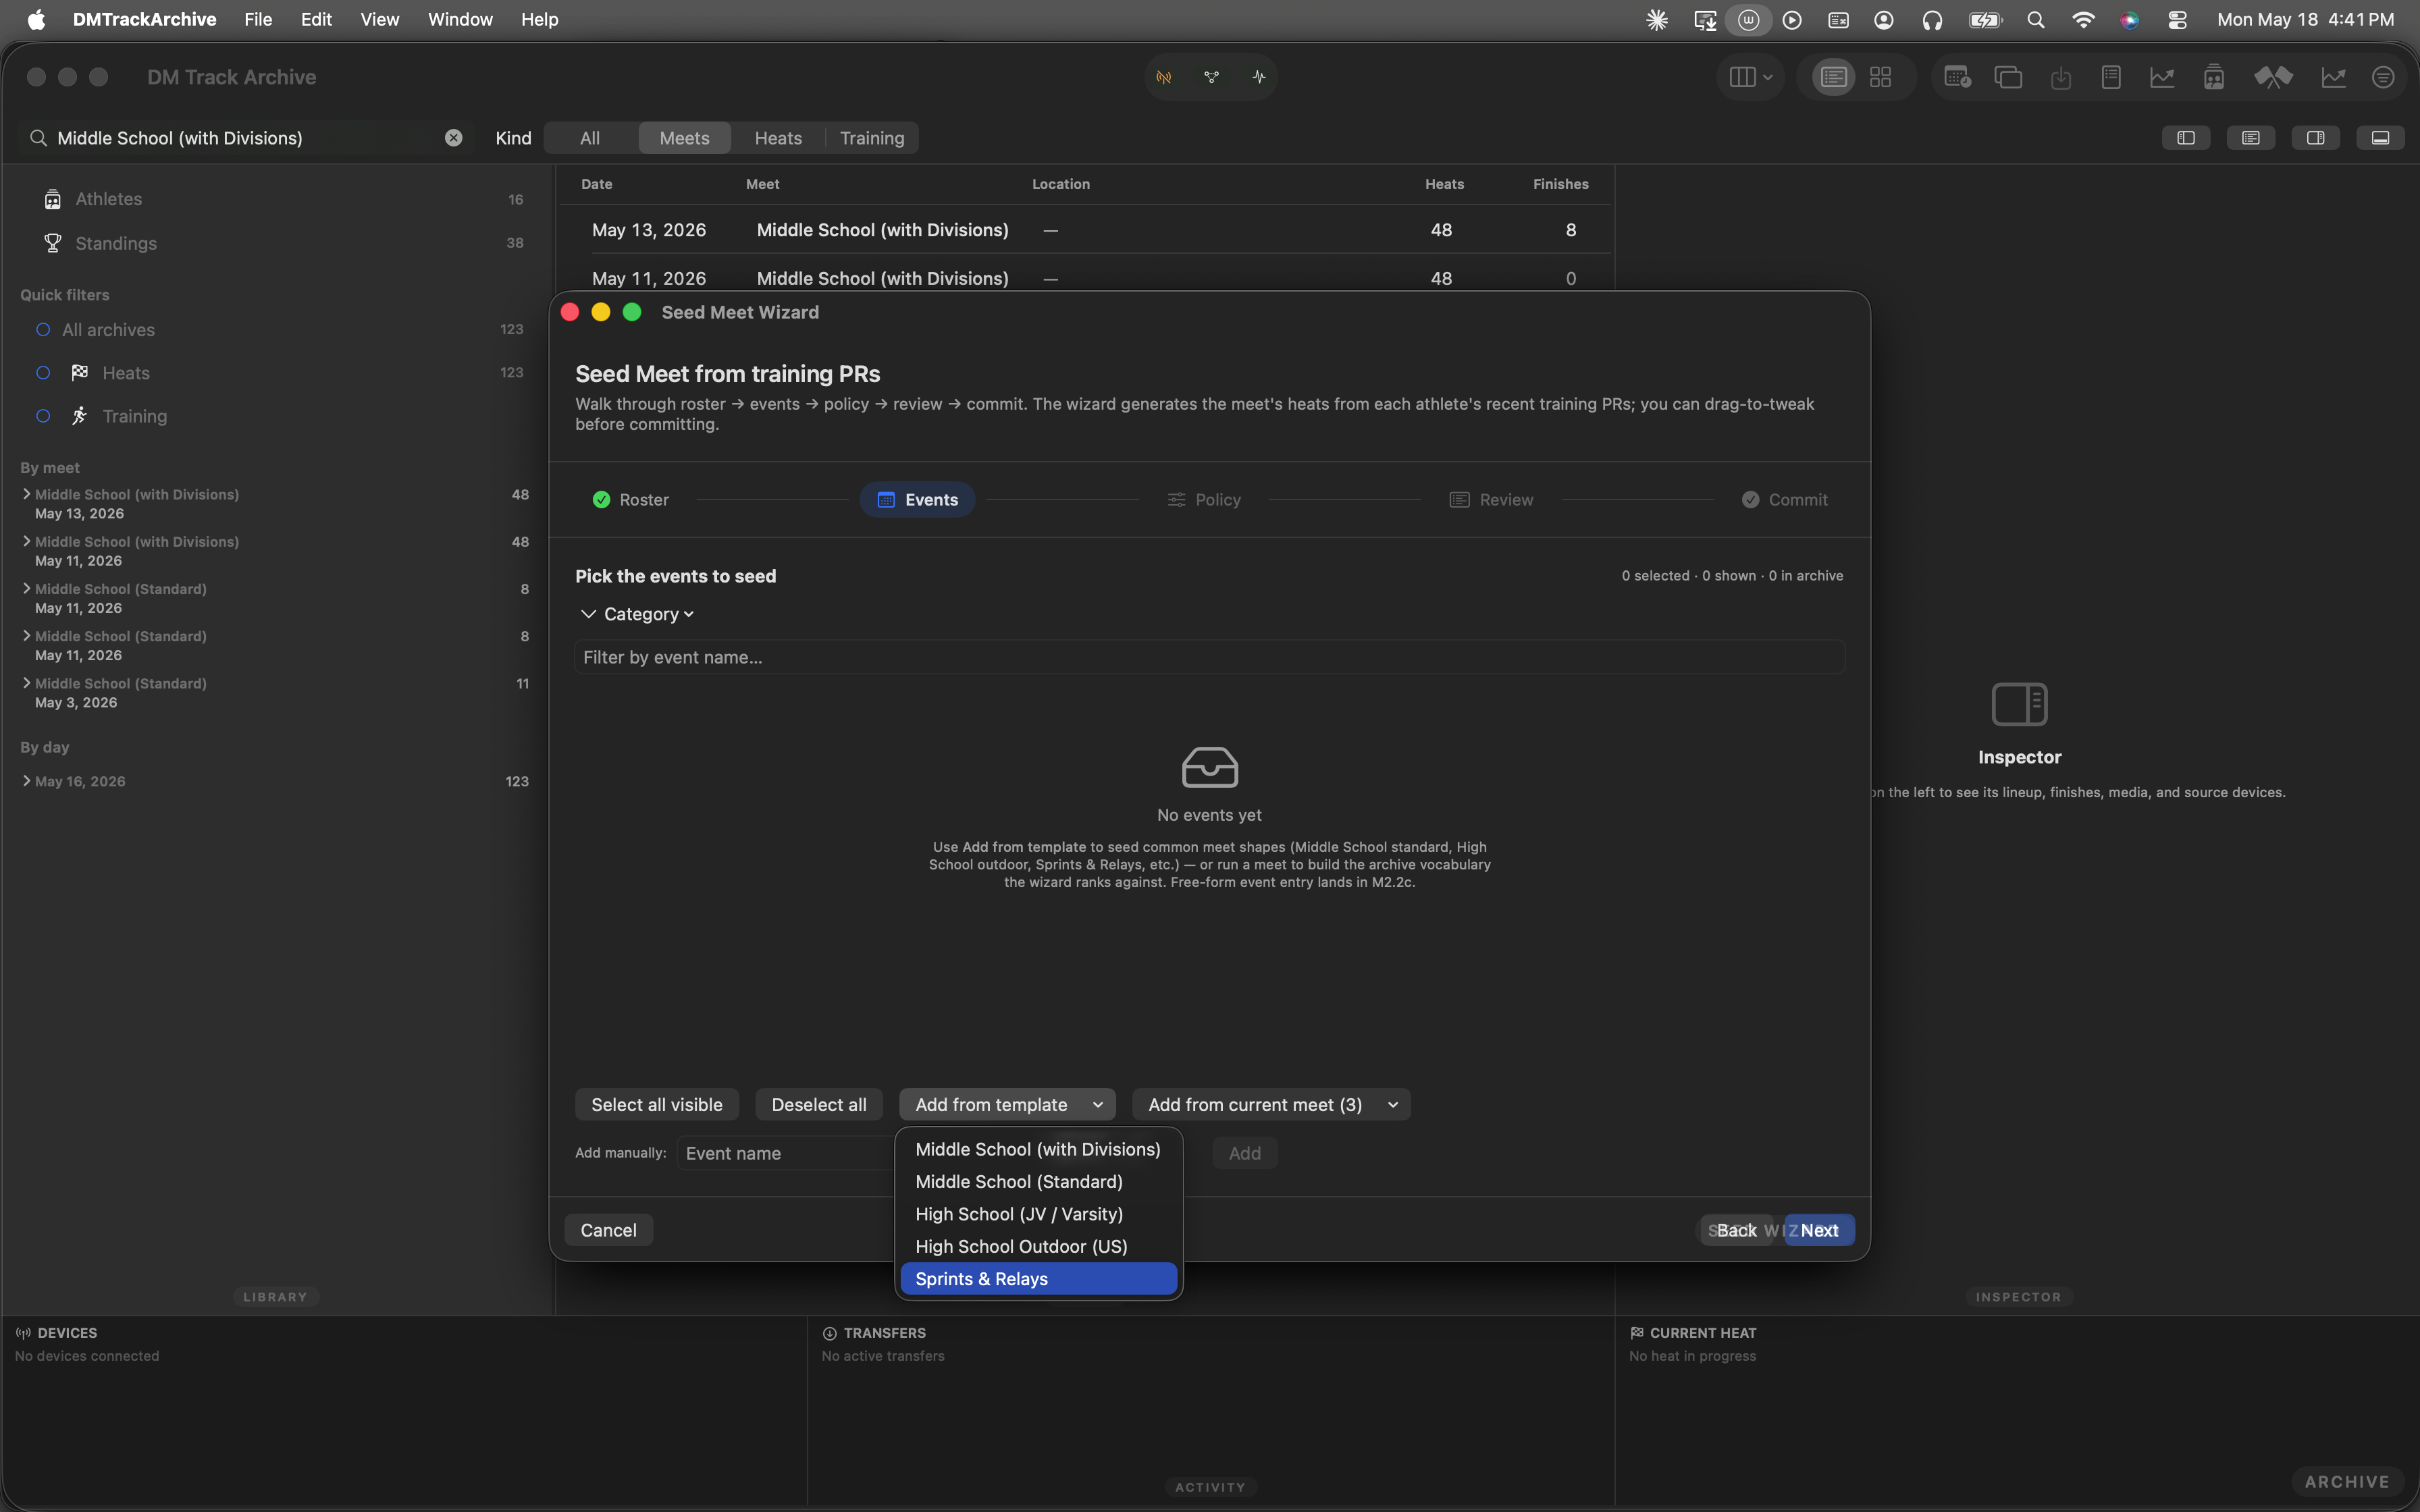
Task: Click the Event name manual entry field
Action: click(785, 1153)
